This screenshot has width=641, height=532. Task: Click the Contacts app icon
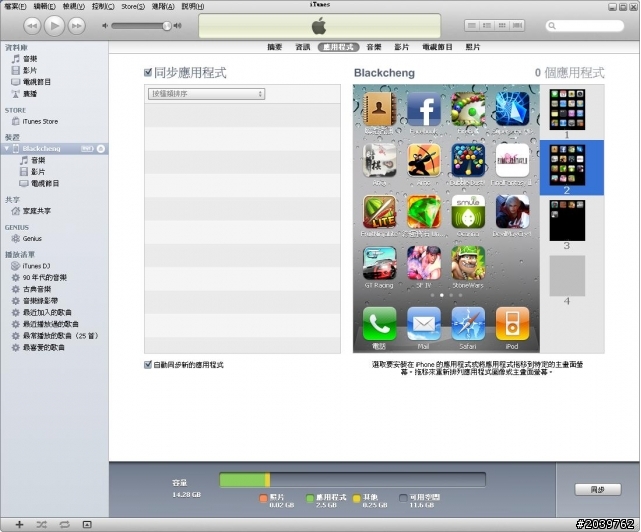click(379, 109)
